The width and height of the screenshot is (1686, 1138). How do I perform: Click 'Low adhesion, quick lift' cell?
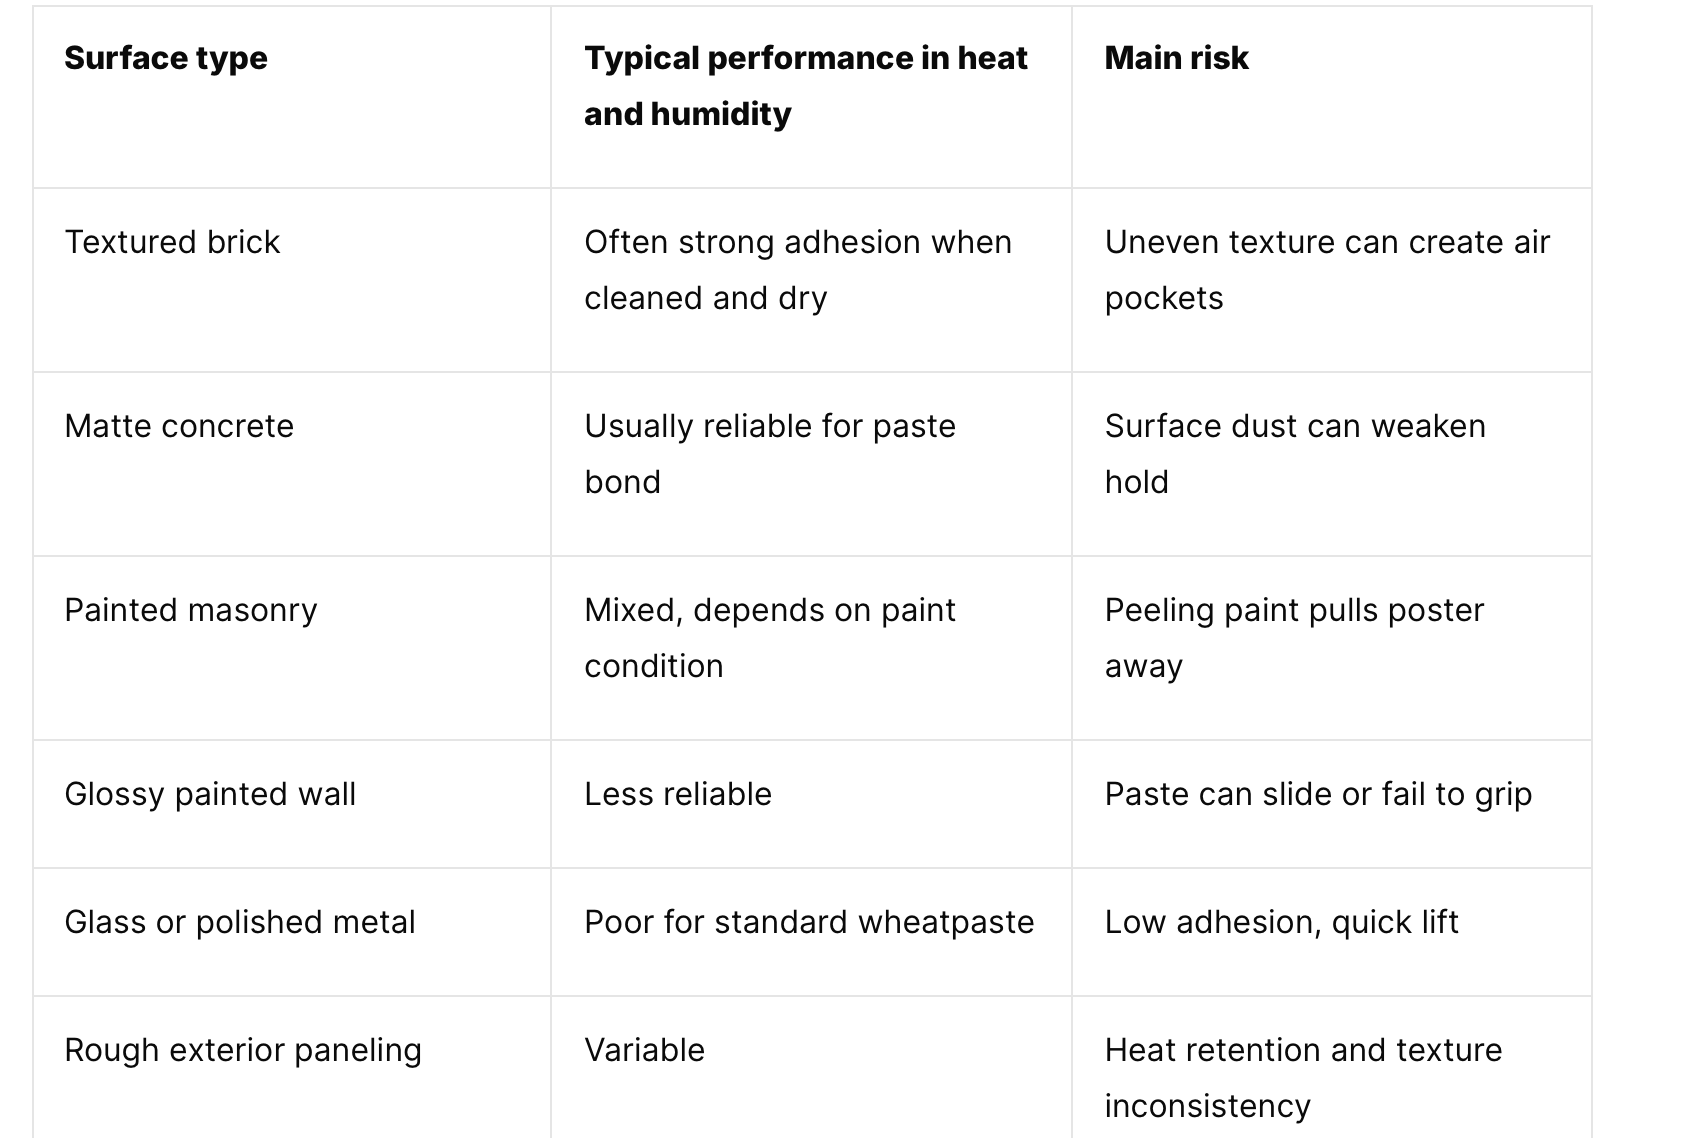[x=1331, y=932]
